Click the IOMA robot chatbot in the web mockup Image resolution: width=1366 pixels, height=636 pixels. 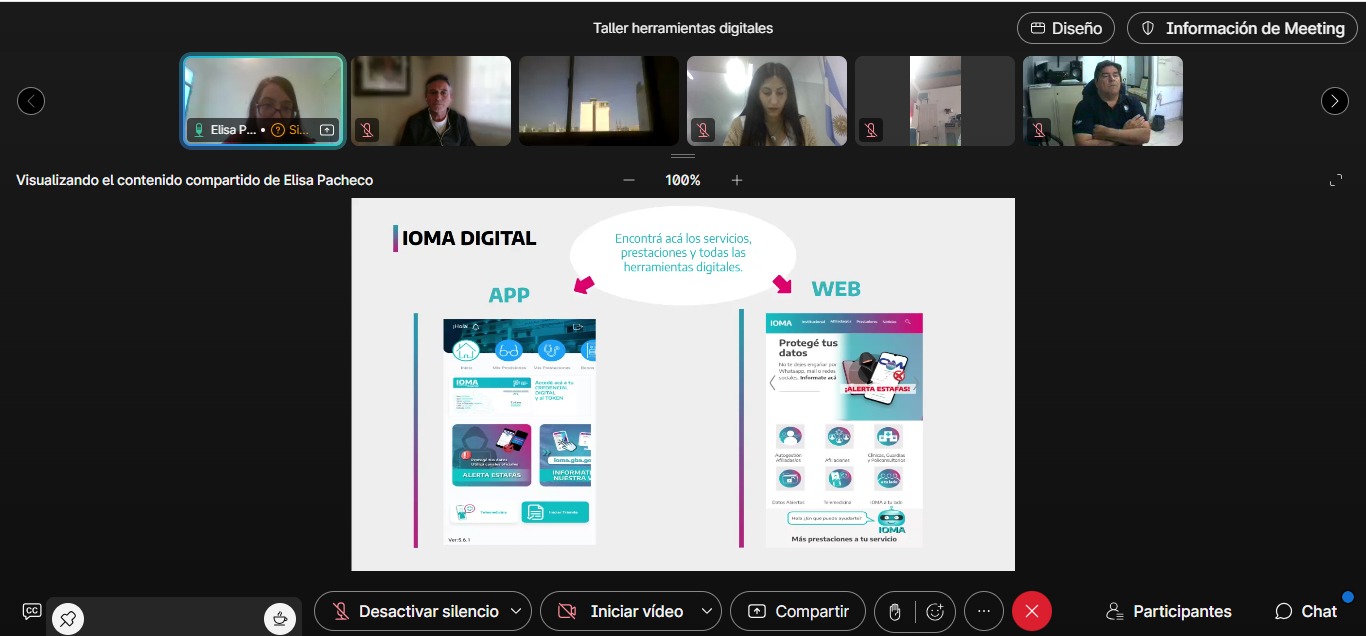[x=891, y=520]
